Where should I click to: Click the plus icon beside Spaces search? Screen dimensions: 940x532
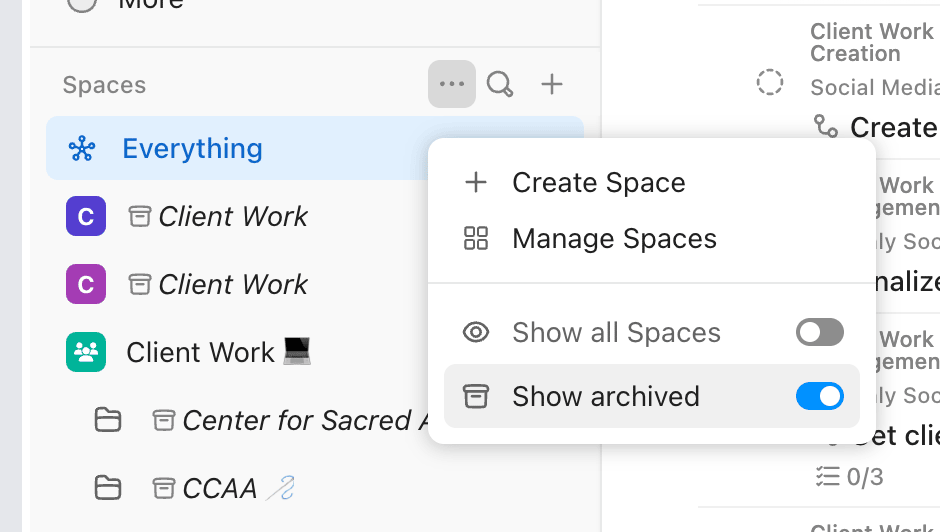[x=552, y=84]
